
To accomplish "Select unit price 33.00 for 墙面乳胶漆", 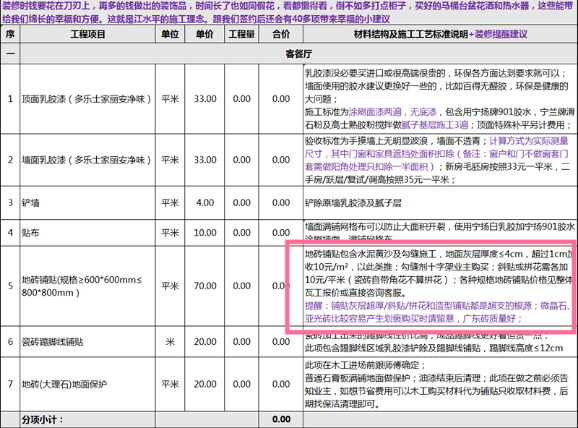I will coord(205,160).
